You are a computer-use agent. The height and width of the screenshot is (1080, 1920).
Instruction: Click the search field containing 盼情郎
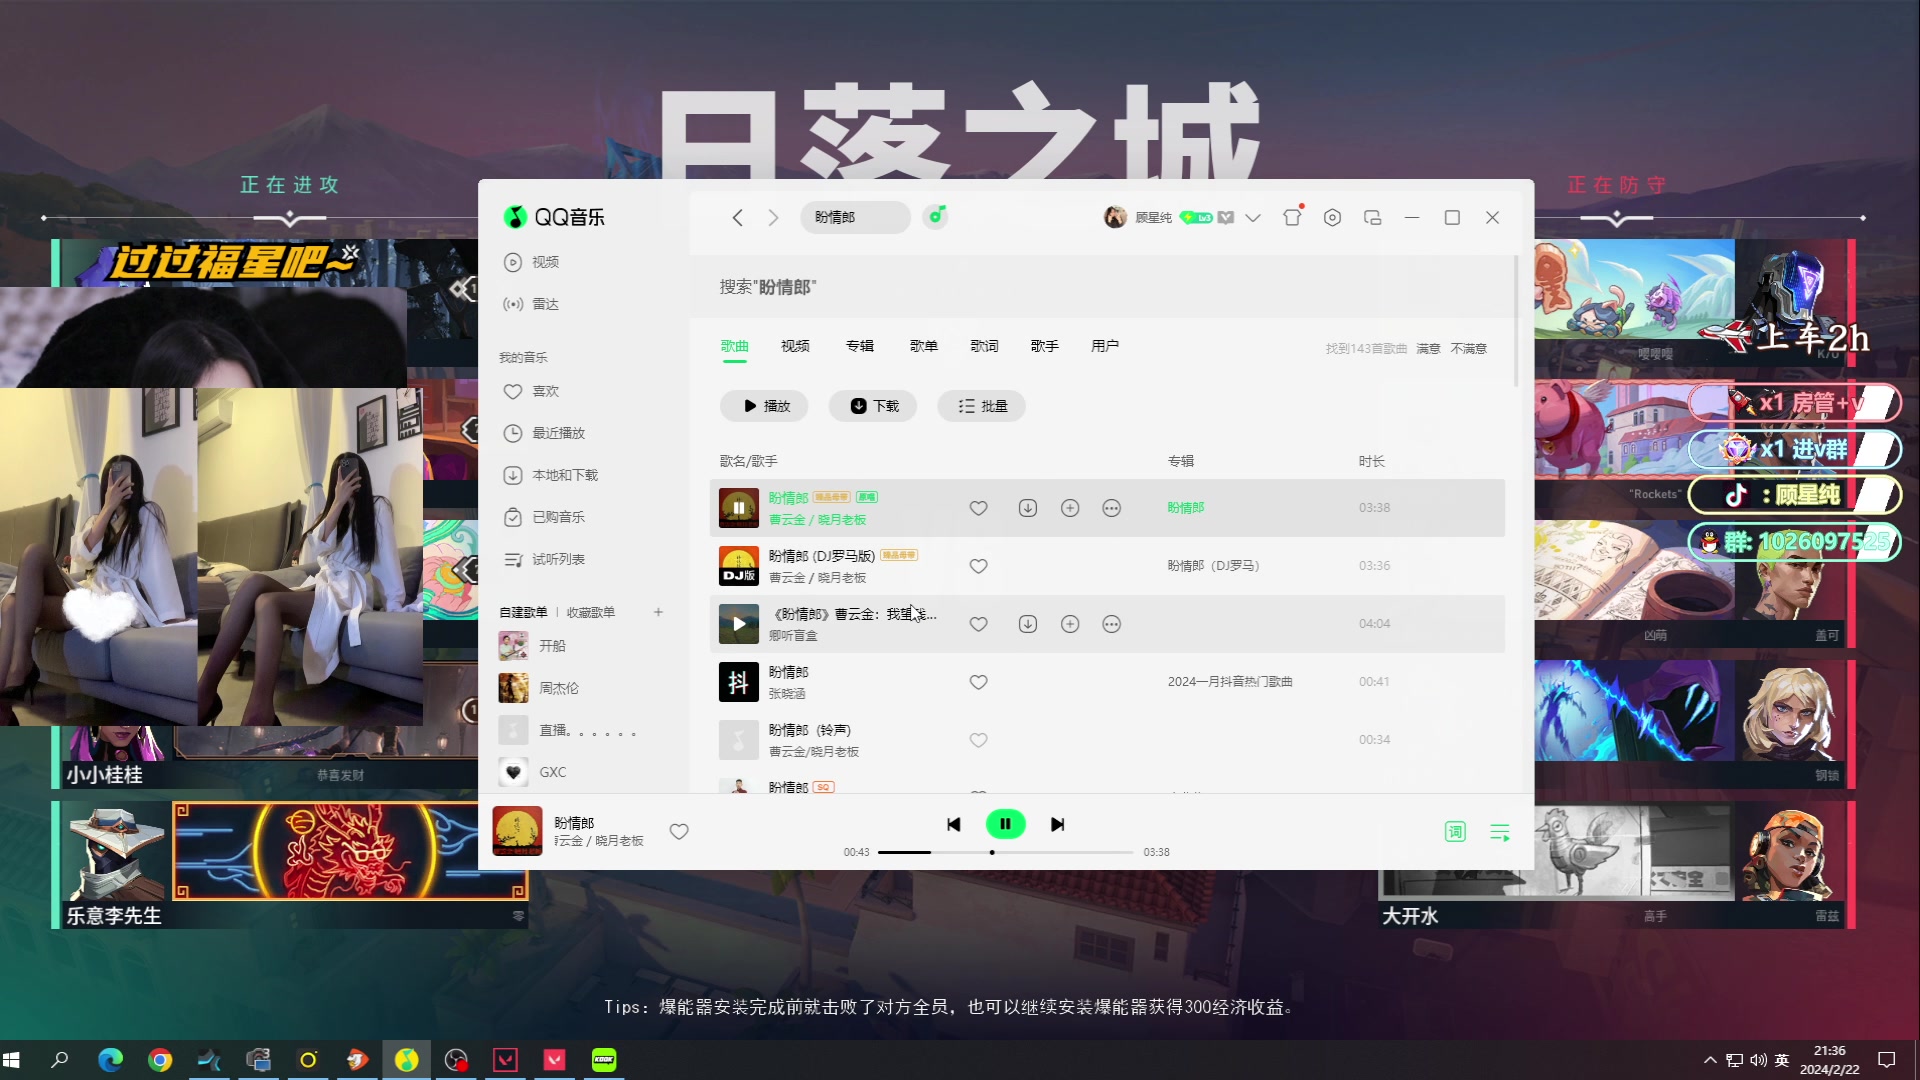tap(855, 217)
